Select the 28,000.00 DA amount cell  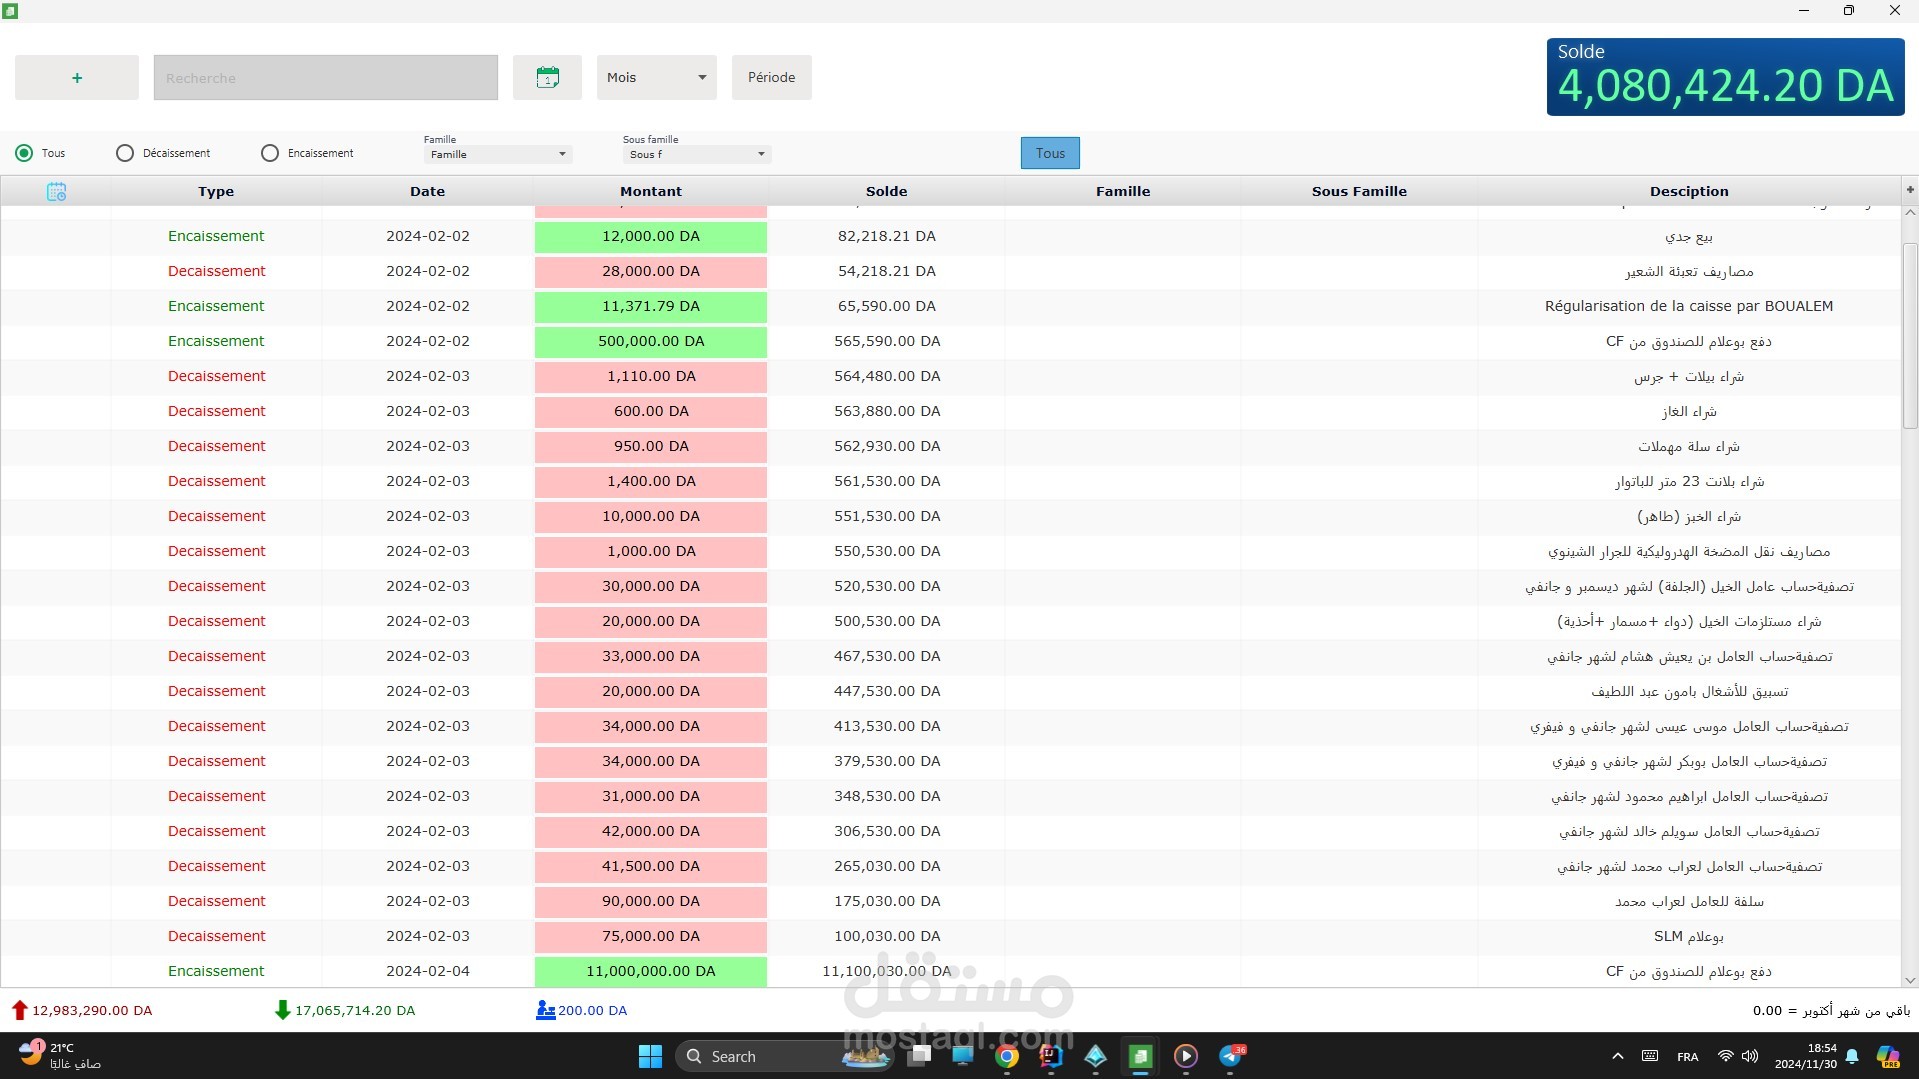point(651,272)
